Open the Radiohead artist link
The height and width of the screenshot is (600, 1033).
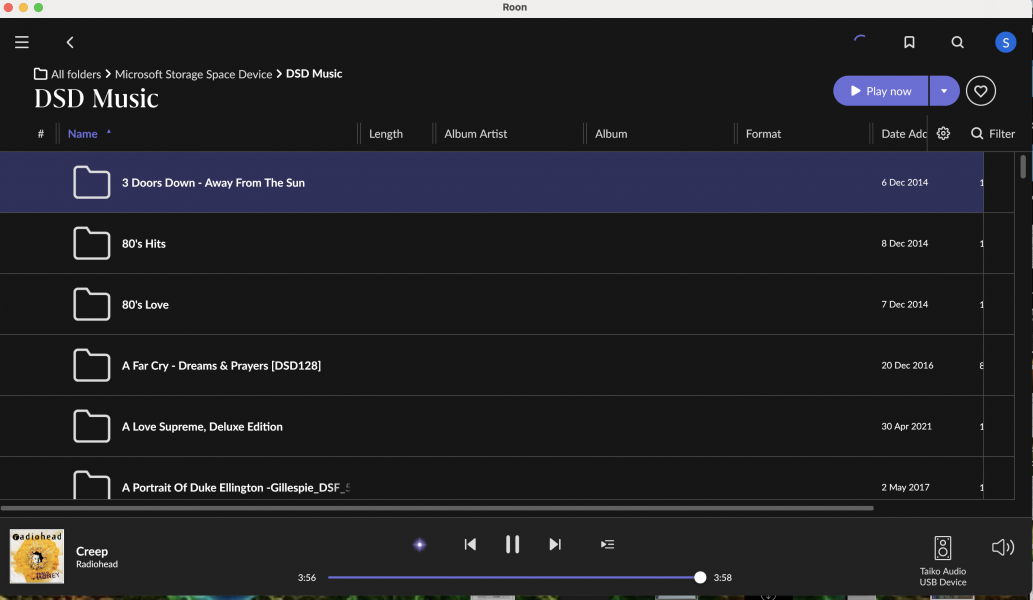(x=97, y=564)
